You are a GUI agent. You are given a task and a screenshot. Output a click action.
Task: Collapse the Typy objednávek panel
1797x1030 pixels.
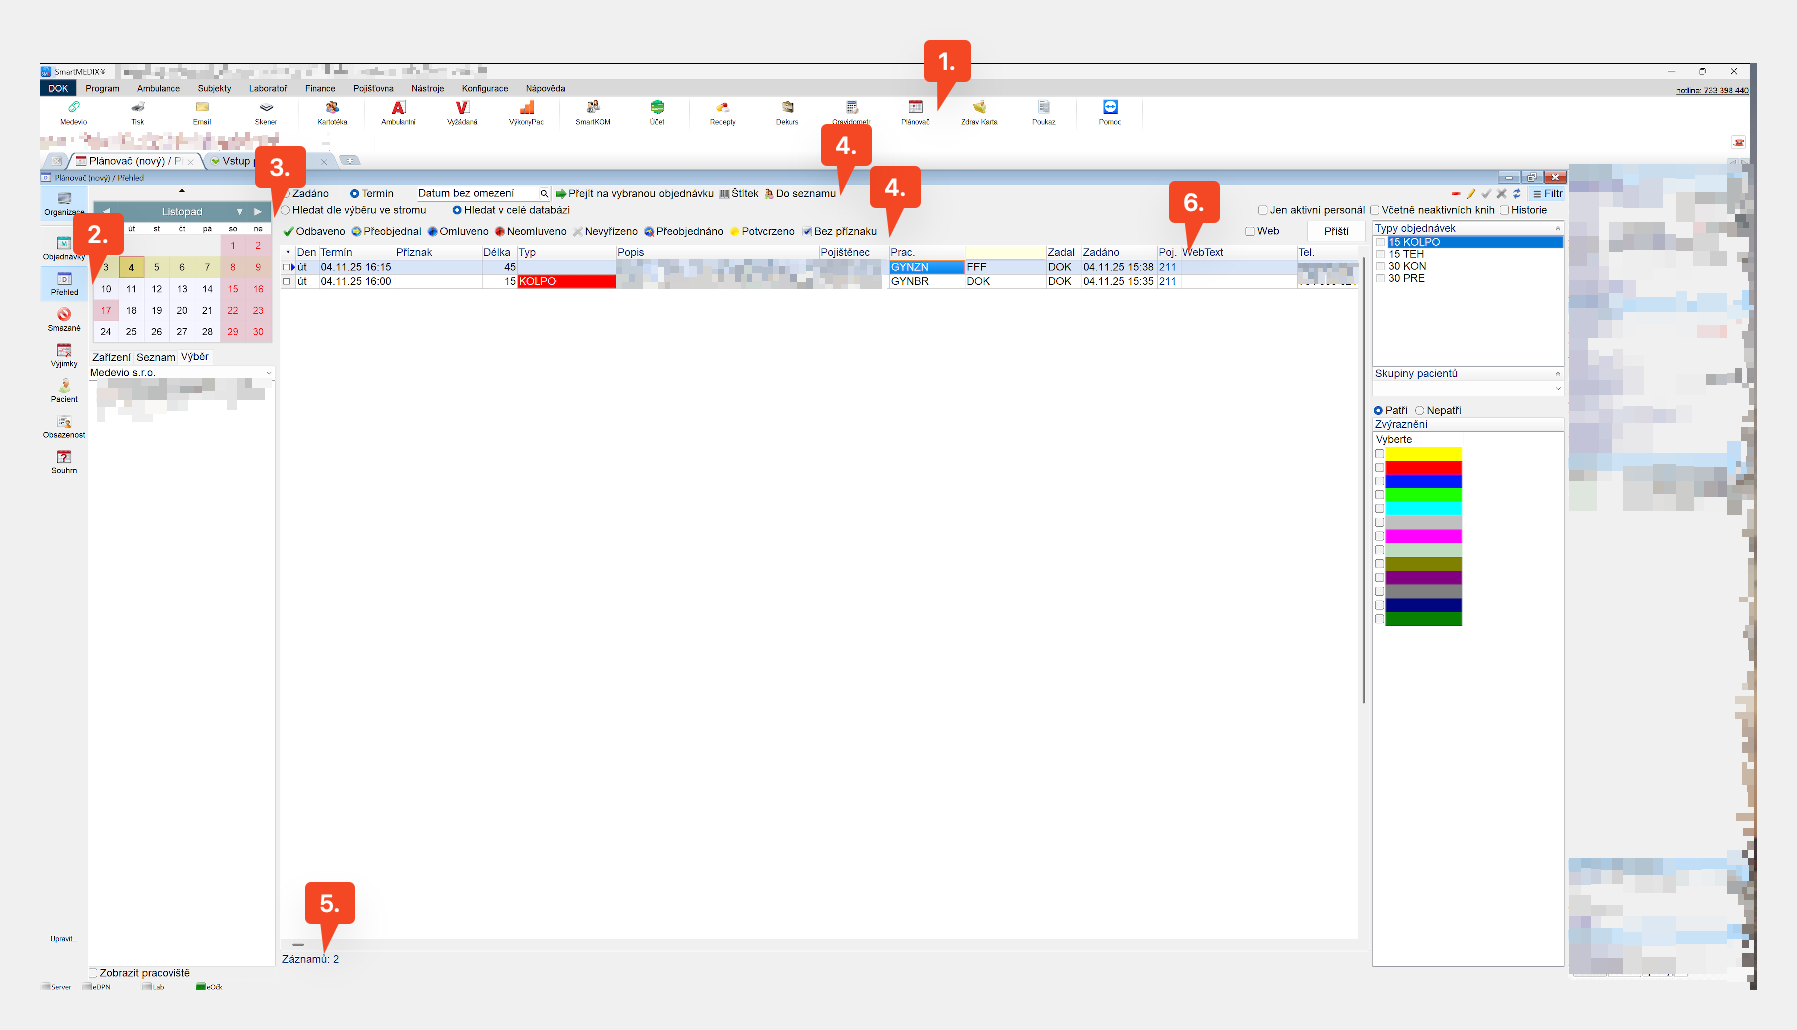click(x=1557, y=229)
